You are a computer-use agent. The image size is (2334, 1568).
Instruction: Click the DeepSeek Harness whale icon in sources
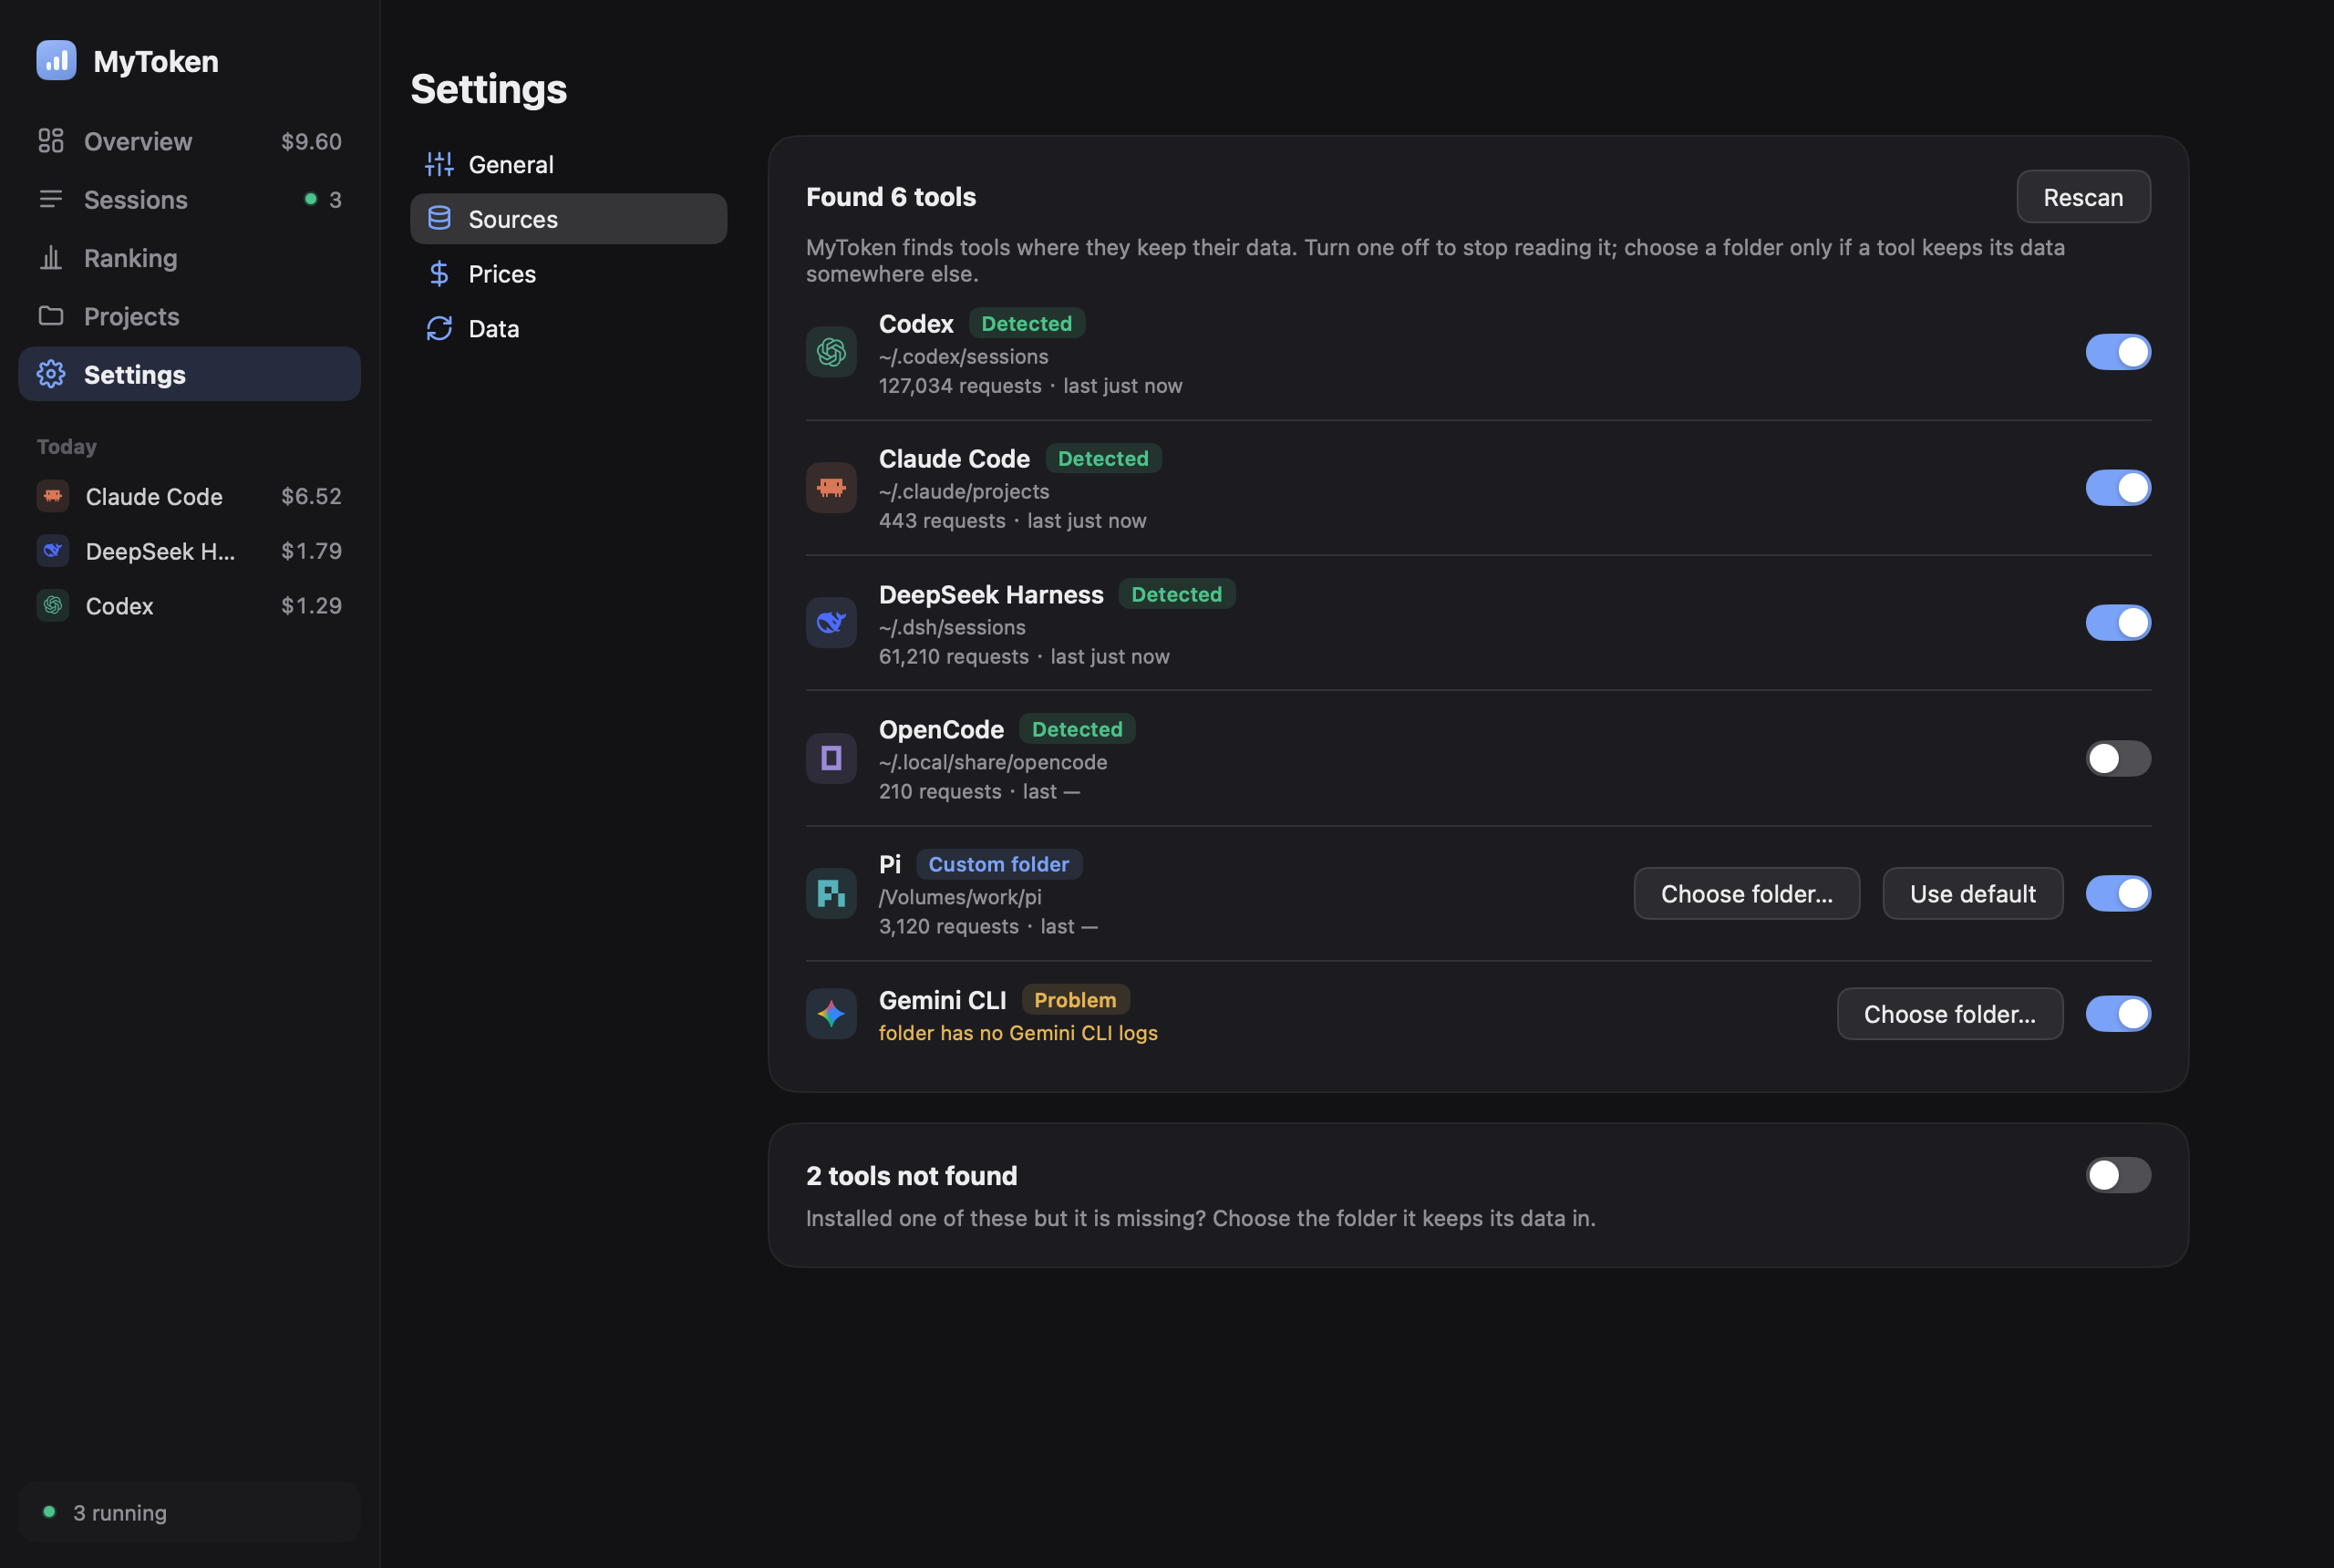(x=831, y=622)
